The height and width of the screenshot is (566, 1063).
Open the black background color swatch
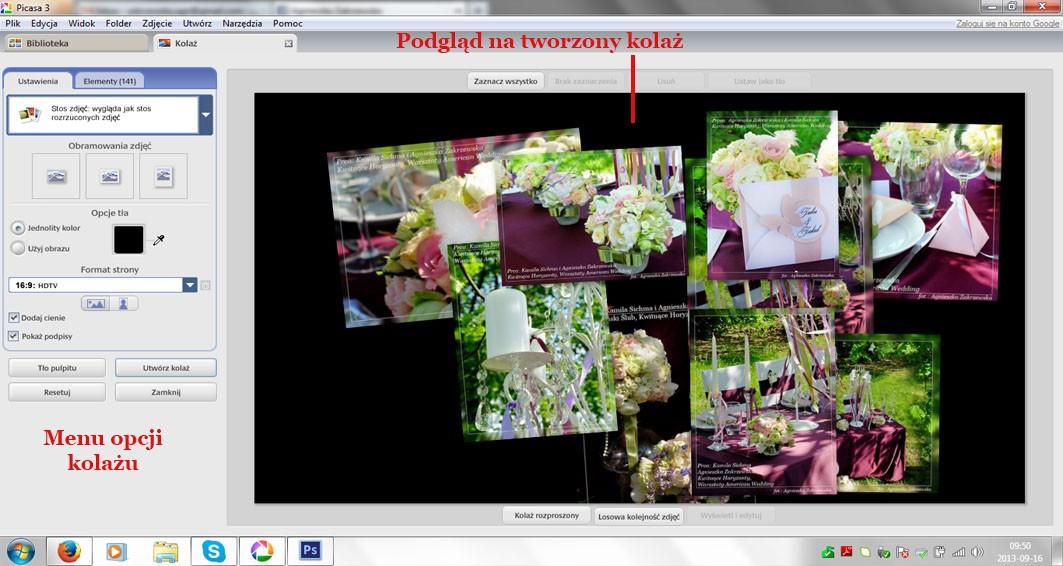[x=128, y=239]
